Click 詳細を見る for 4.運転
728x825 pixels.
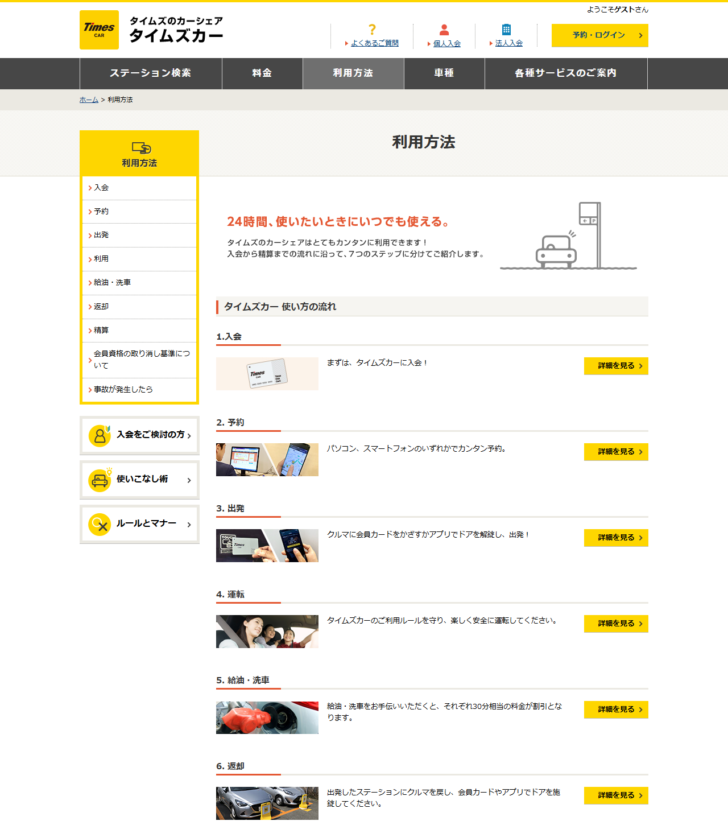(x=616, y=623)
